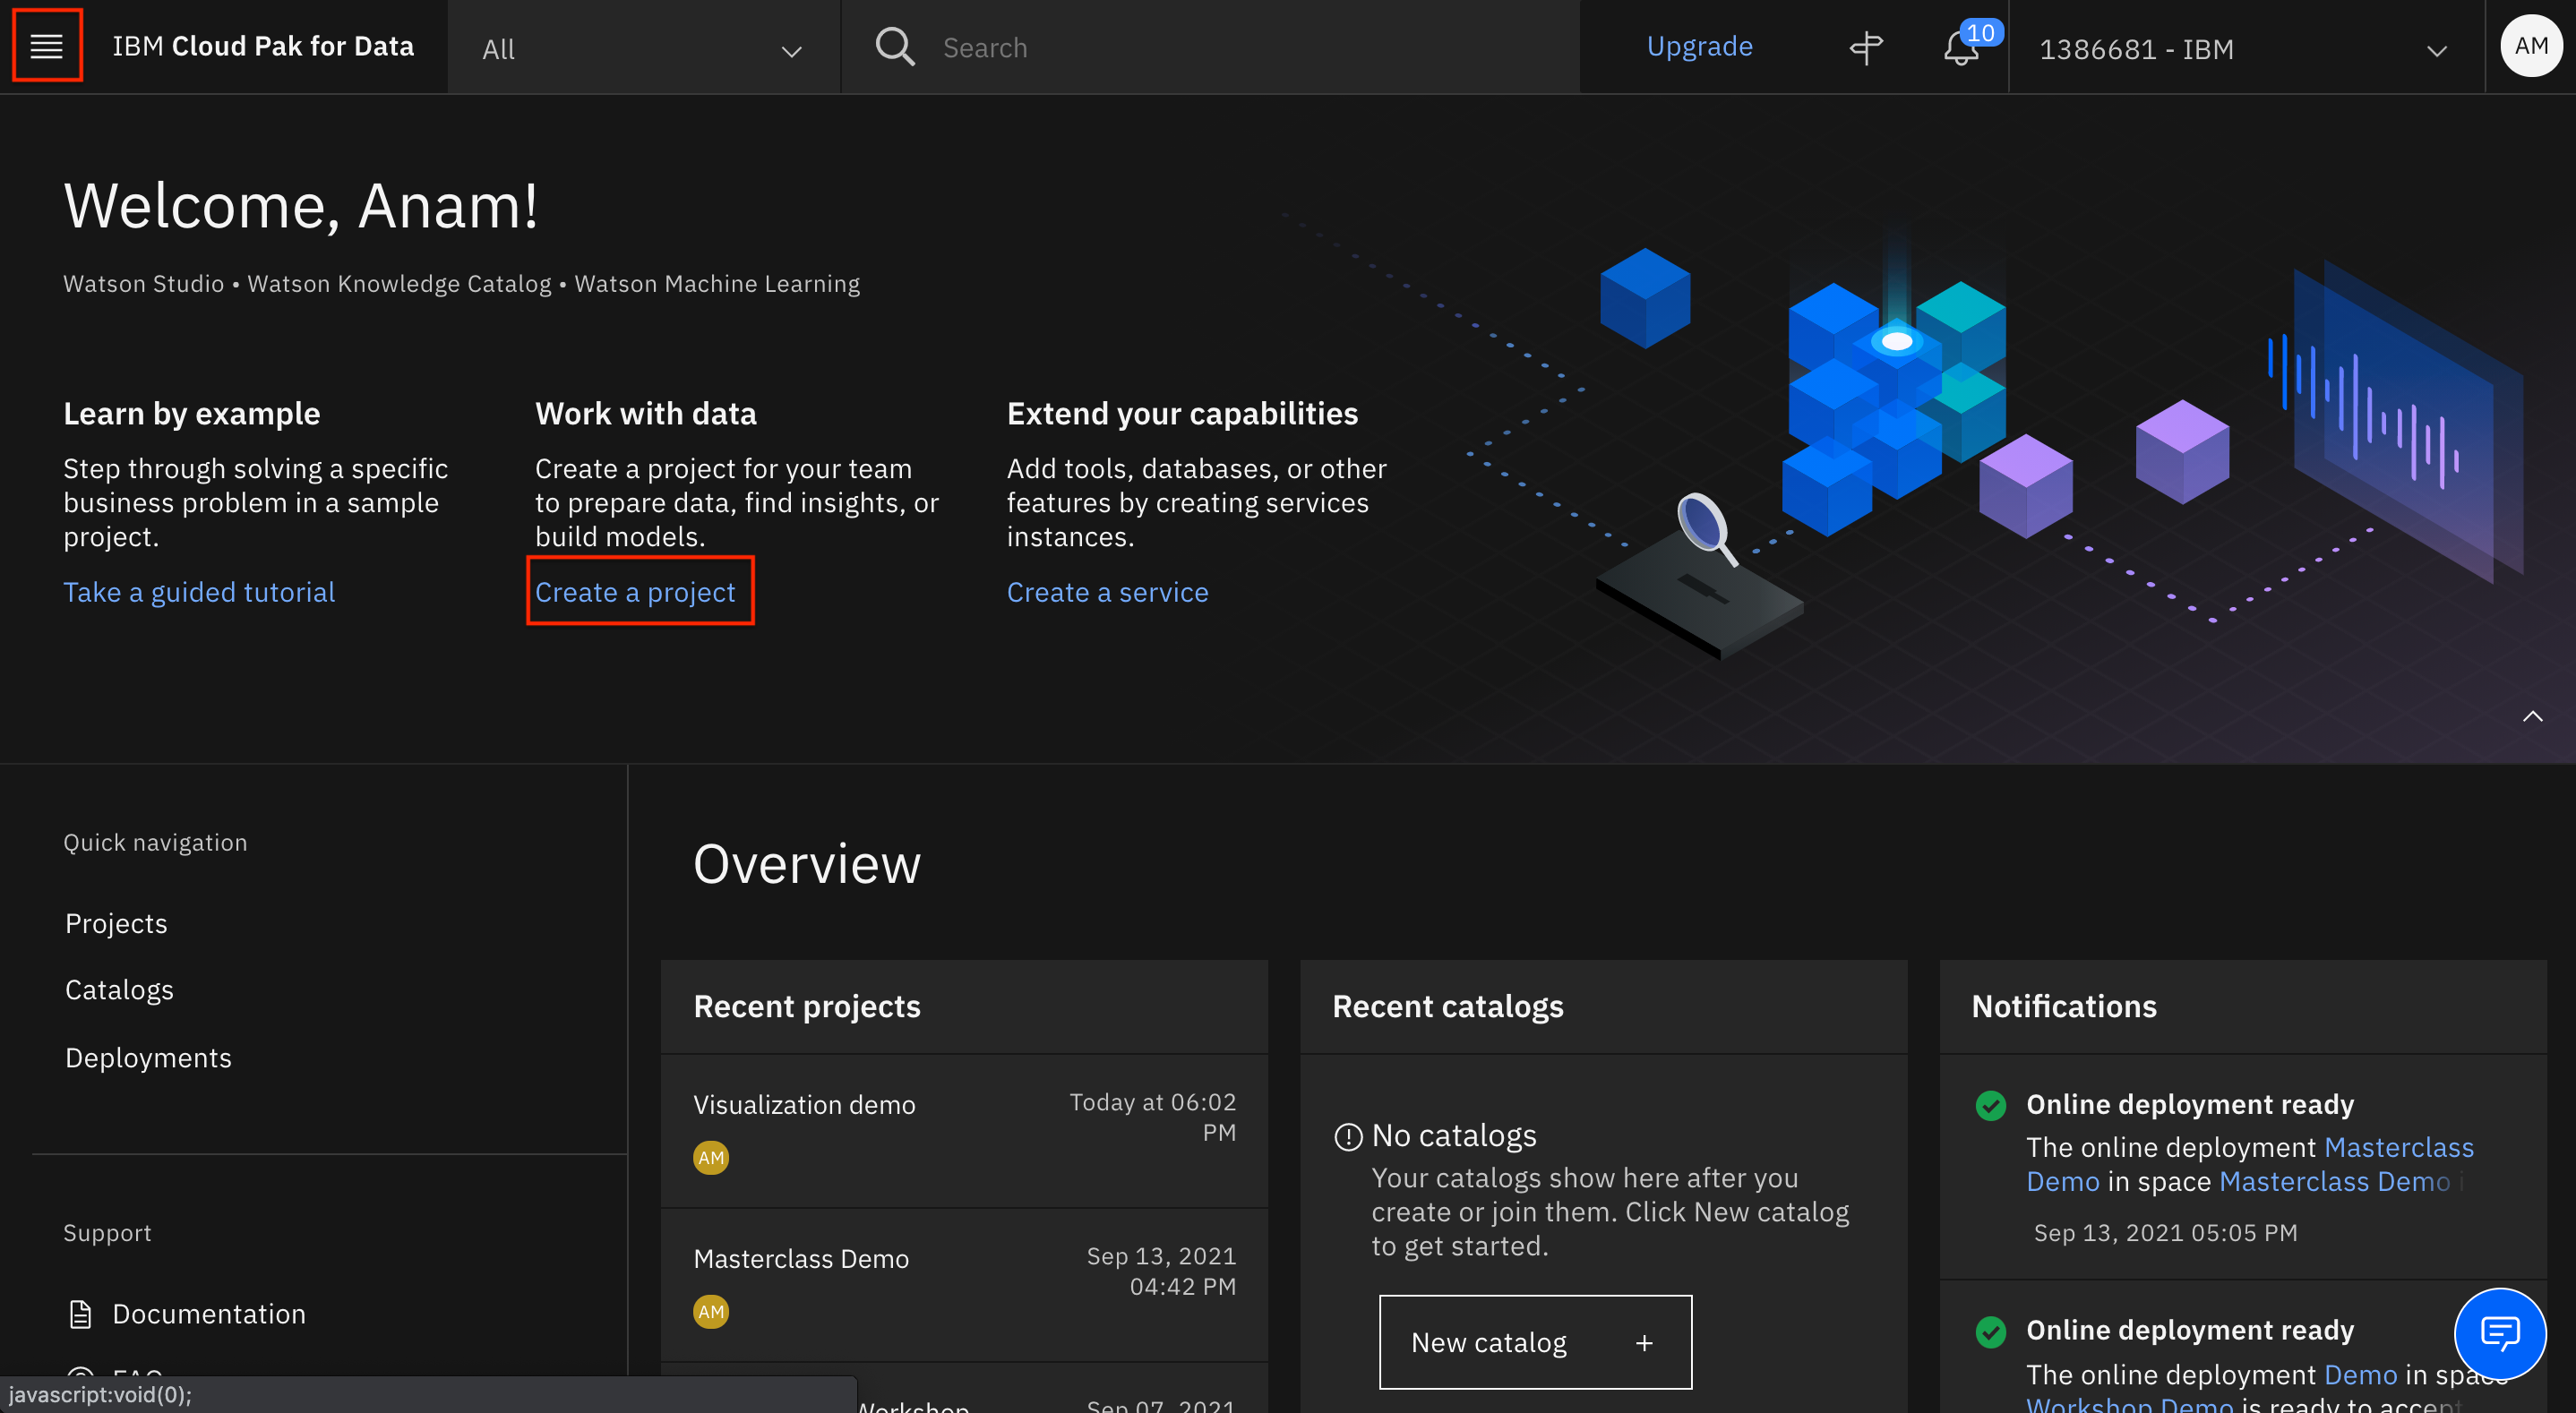Open the Masterclass Demo recent project
This screenshot has height=1413, width=2576.
click(801, 1258)
